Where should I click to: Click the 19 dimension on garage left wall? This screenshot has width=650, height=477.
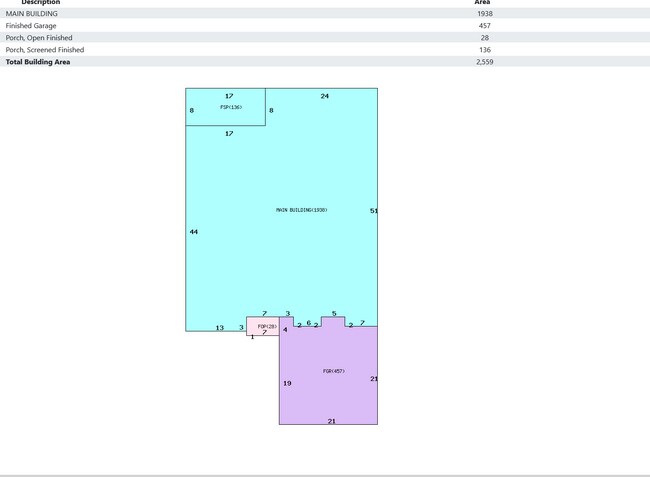pyautogui.click(x=287, y=383)
